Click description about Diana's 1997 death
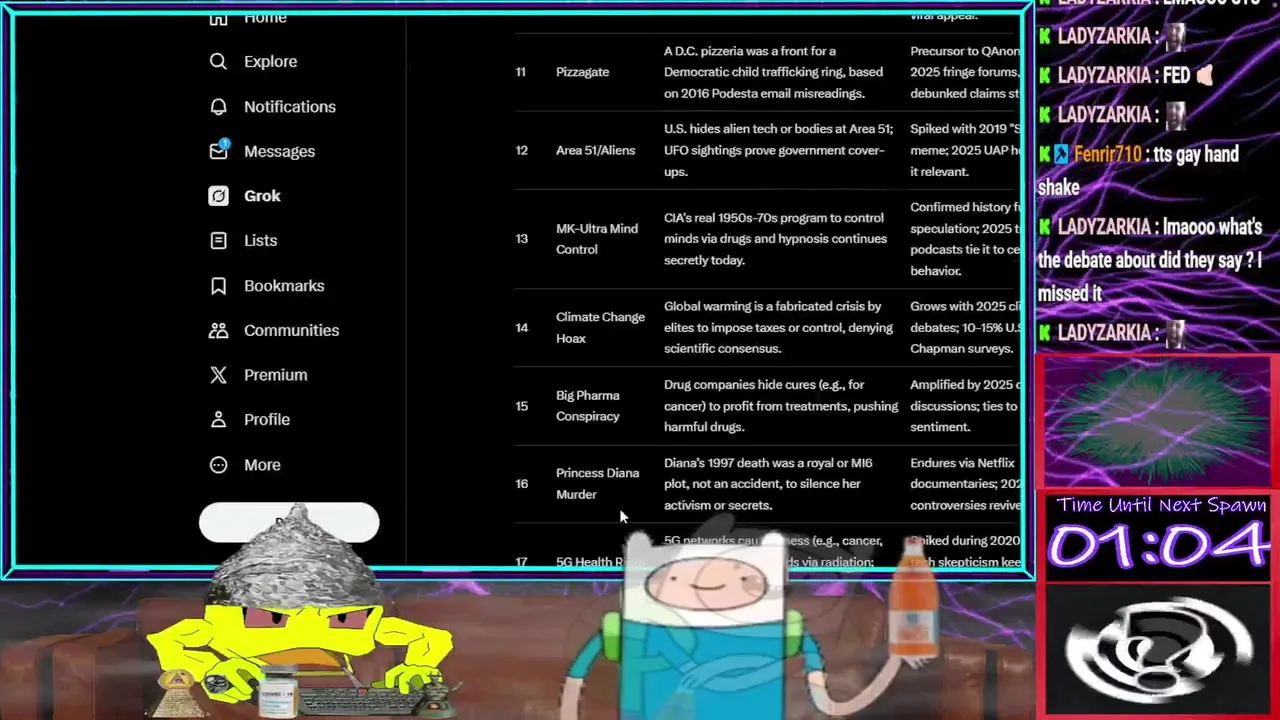The image size is (1280, 720). click(768, 483)
